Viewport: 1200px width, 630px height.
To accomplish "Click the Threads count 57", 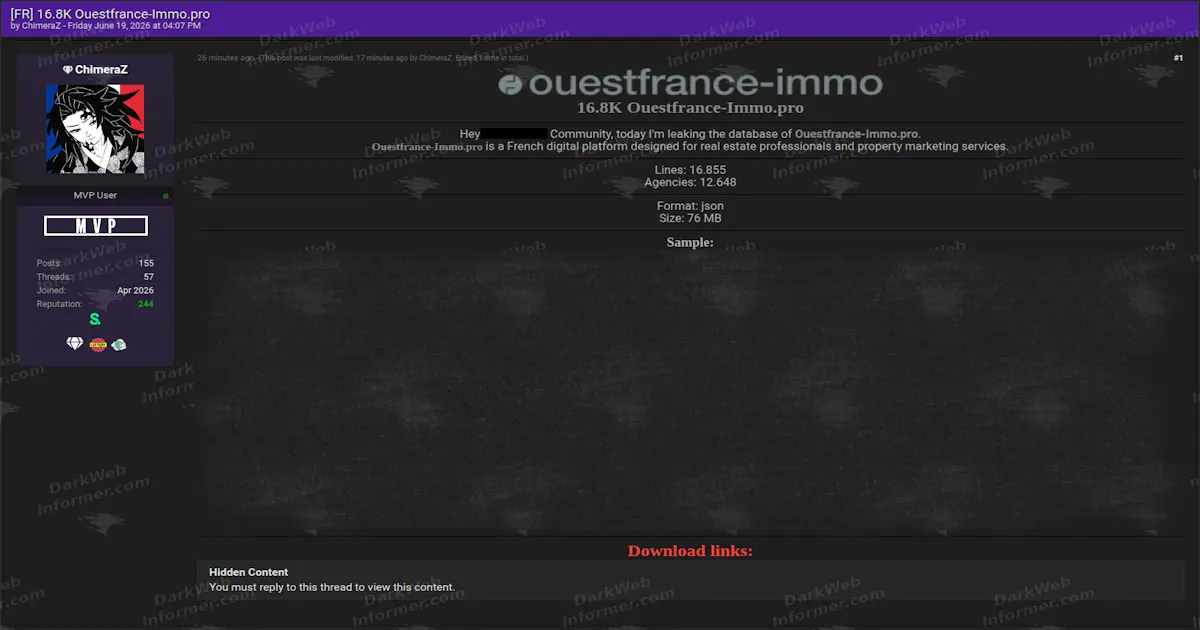I will [149, 277].
